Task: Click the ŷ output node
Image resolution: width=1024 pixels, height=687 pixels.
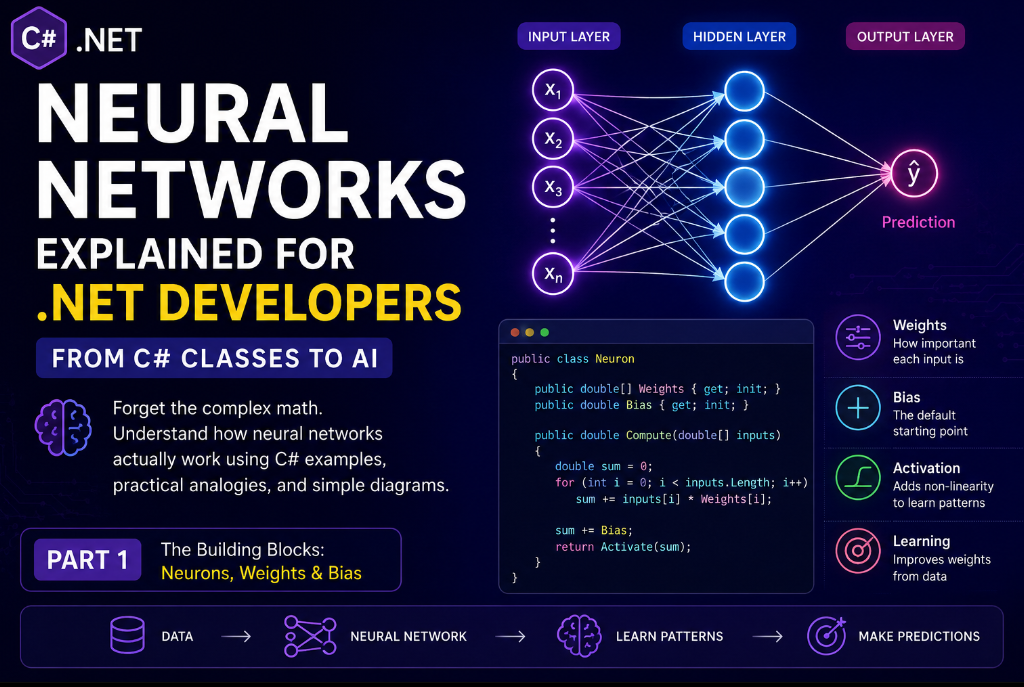Action: (914, 174)
